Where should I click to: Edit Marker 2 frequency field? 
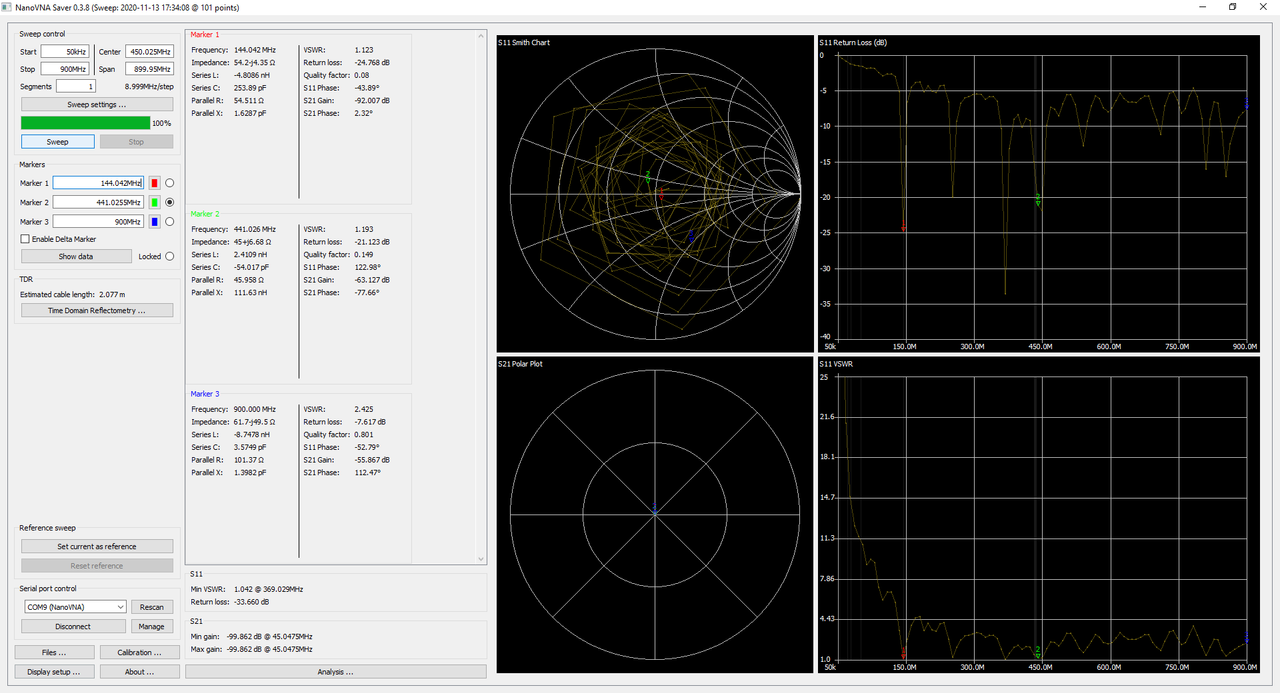(98, 202)
